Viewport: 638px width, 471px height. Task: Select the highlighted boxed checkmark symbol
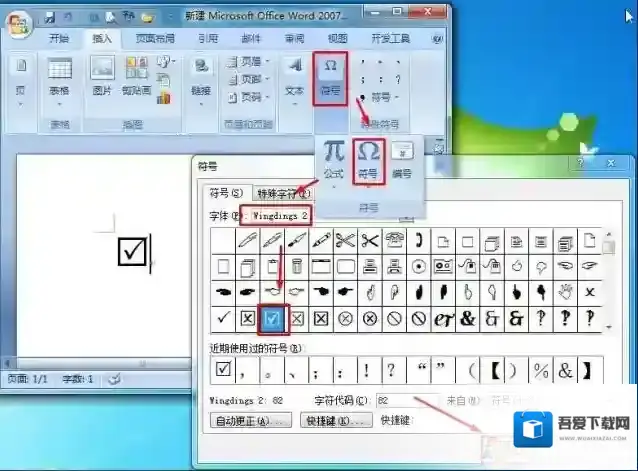pos(273,319)
